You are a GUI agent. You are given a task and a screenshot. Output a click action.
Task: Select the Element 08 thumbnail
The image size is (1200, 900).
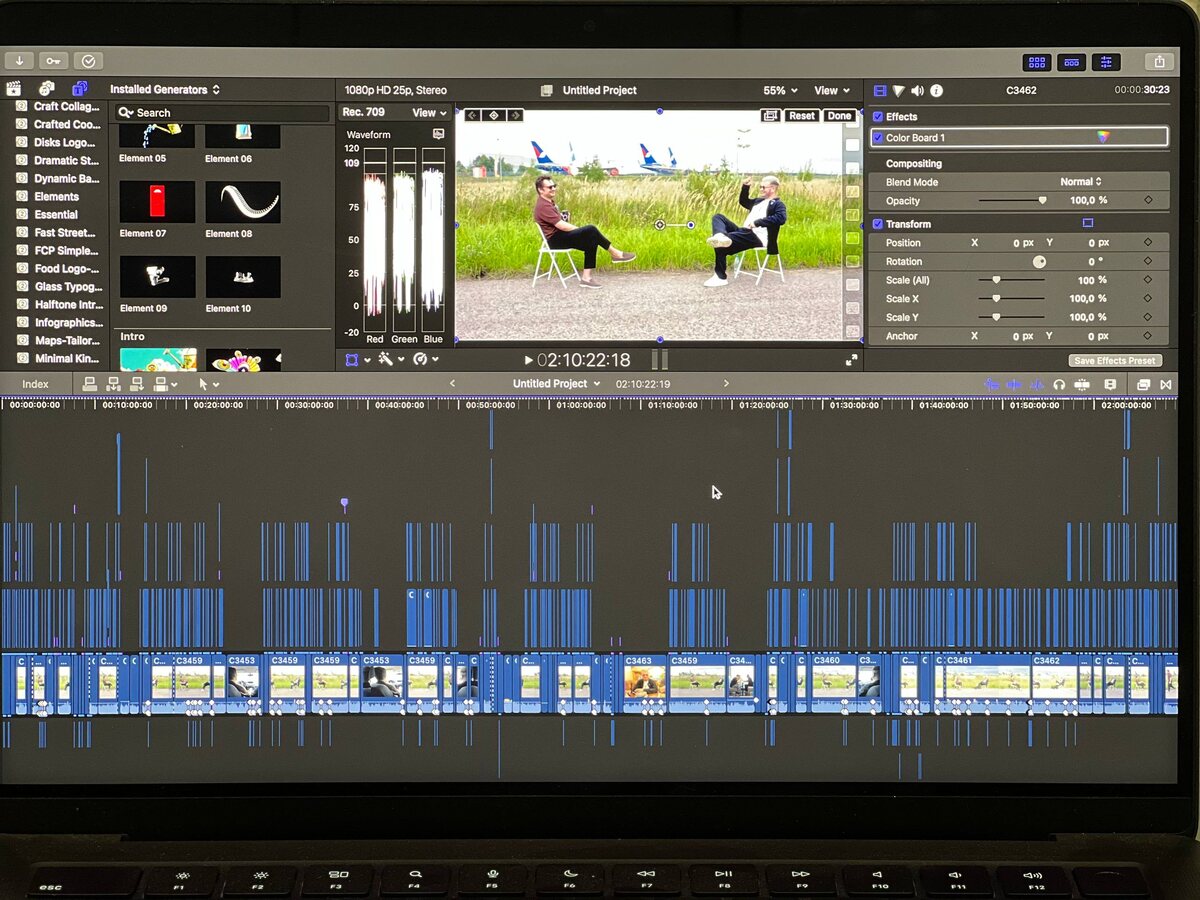tap(243, 202)
